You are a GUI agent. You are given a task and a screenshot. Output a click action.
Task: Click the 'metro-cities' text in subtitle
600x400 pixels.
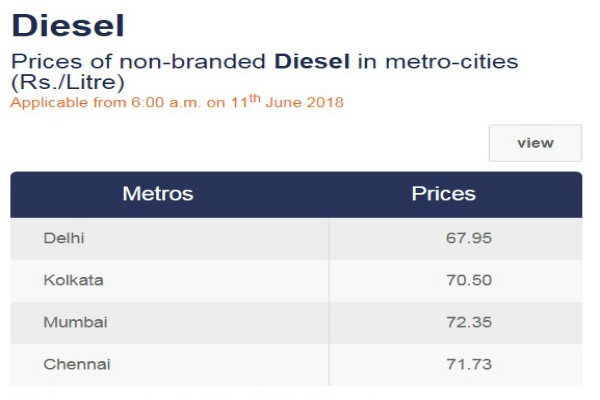(x=452, y=61)
